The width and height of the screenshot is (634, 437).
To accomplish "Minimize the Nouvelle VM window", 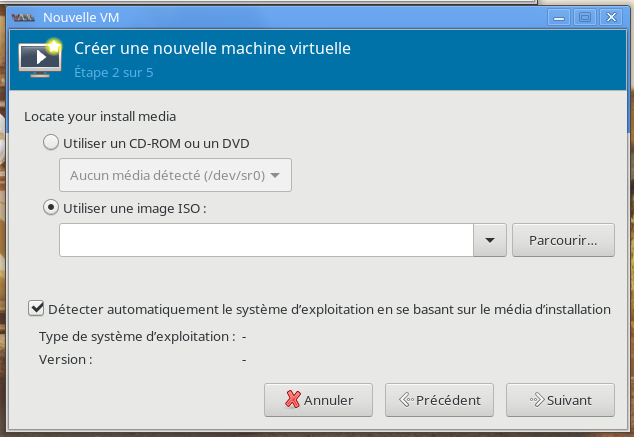I will pyautogui.click(x=559, y=17).
